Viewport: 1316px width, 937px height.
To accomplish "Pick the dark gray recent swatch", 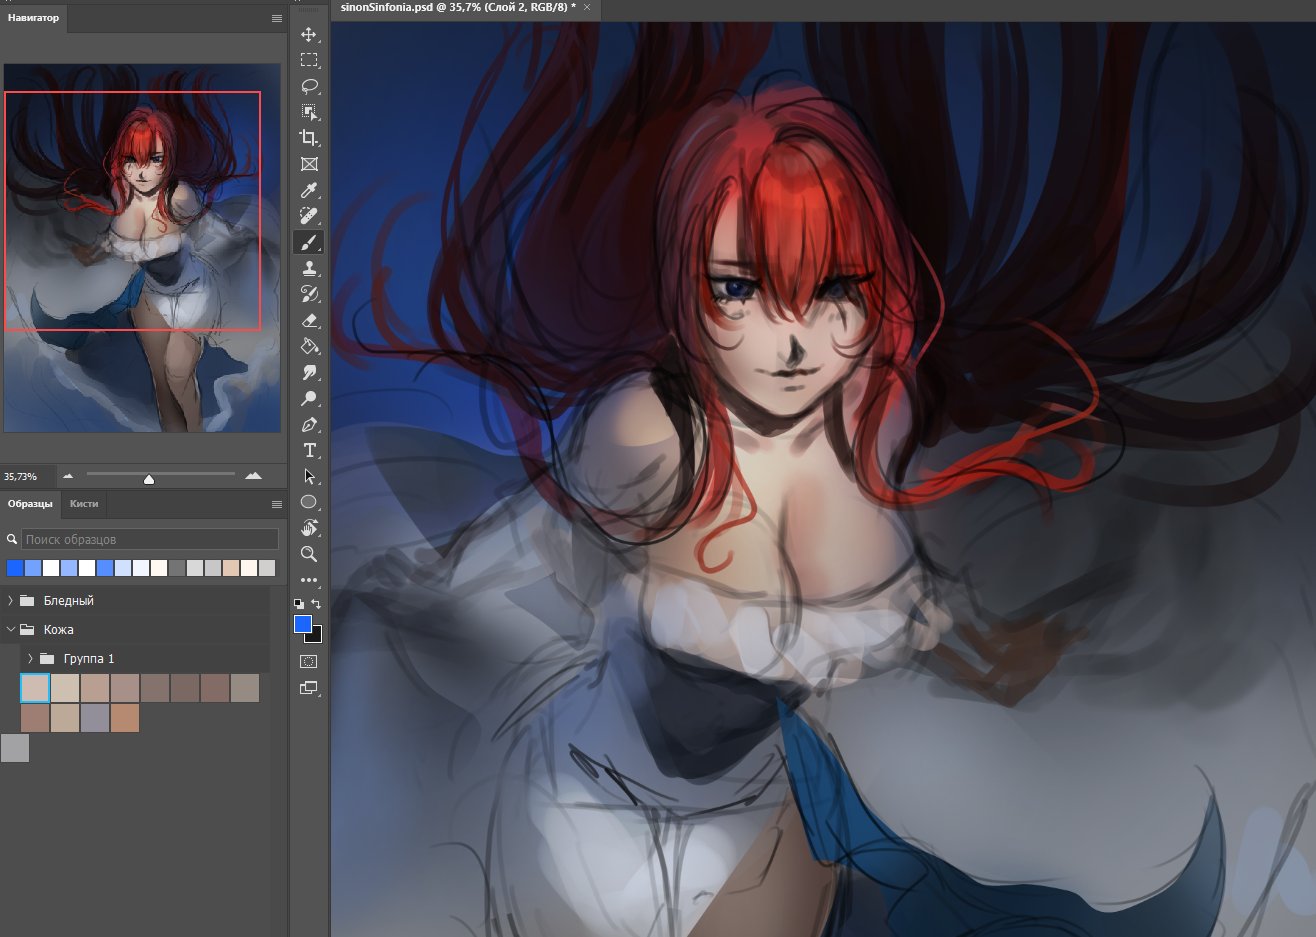I will 177,568.
